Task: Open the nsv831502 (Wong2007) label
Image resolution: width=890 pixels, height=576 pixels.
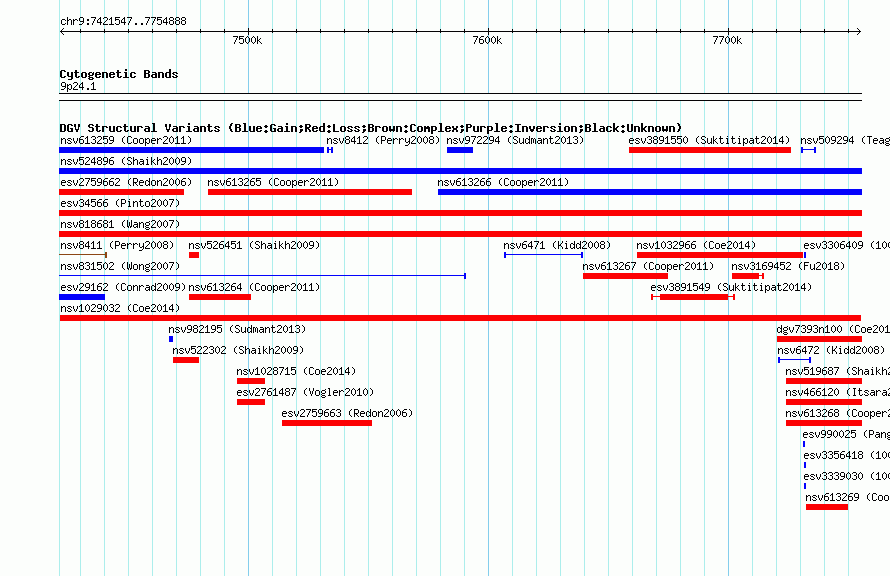Action: coord(120,266)
